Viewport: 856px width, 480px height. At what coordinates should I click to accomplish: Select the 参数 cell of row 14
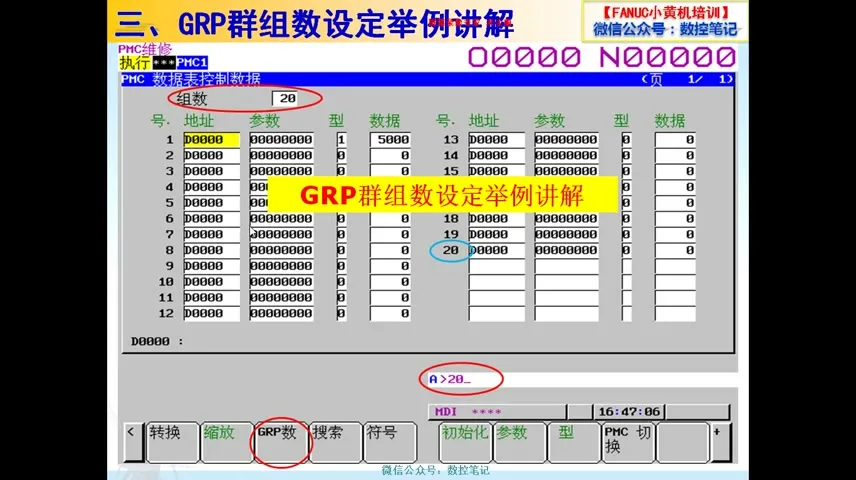[566, 155]
